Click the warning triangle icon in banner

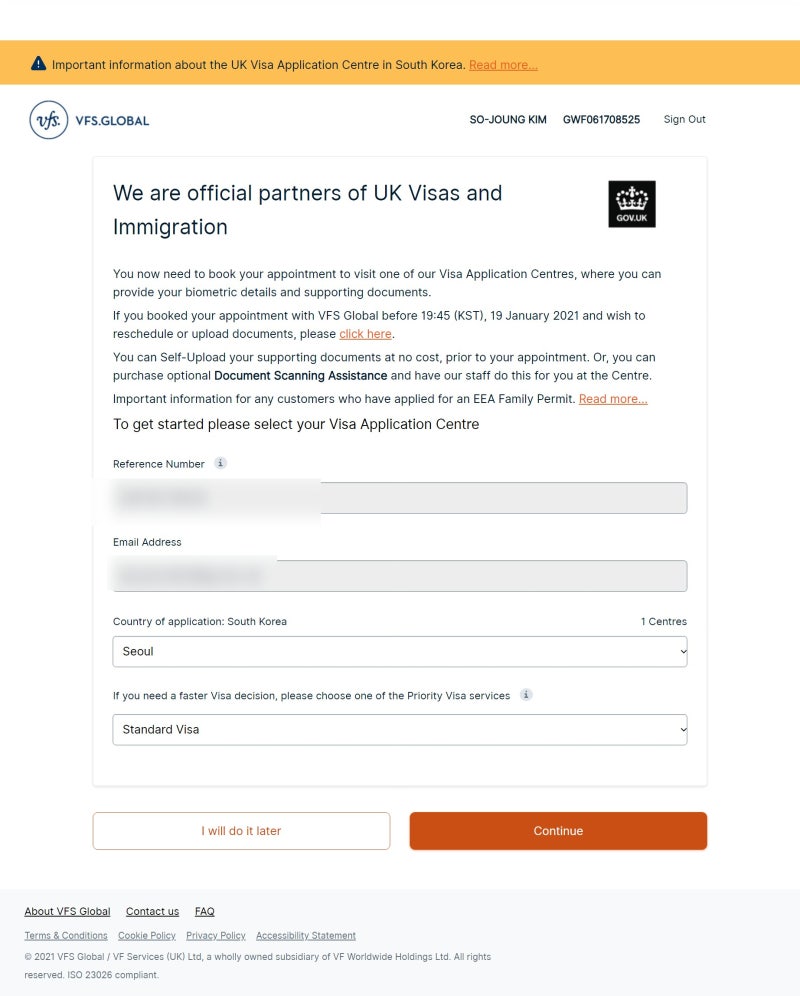[x=39, y=64]
